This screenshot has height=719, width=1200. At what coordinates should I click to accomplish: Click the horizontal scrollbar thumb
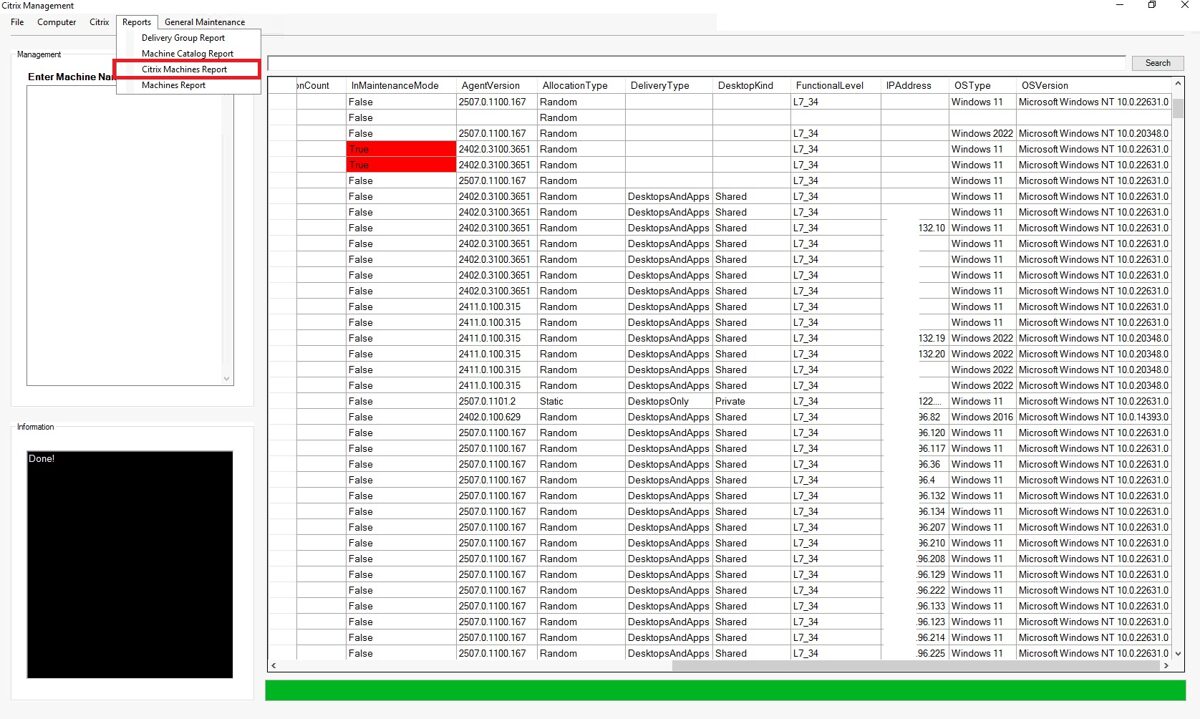pyautogui.click(x=916, y=666)
